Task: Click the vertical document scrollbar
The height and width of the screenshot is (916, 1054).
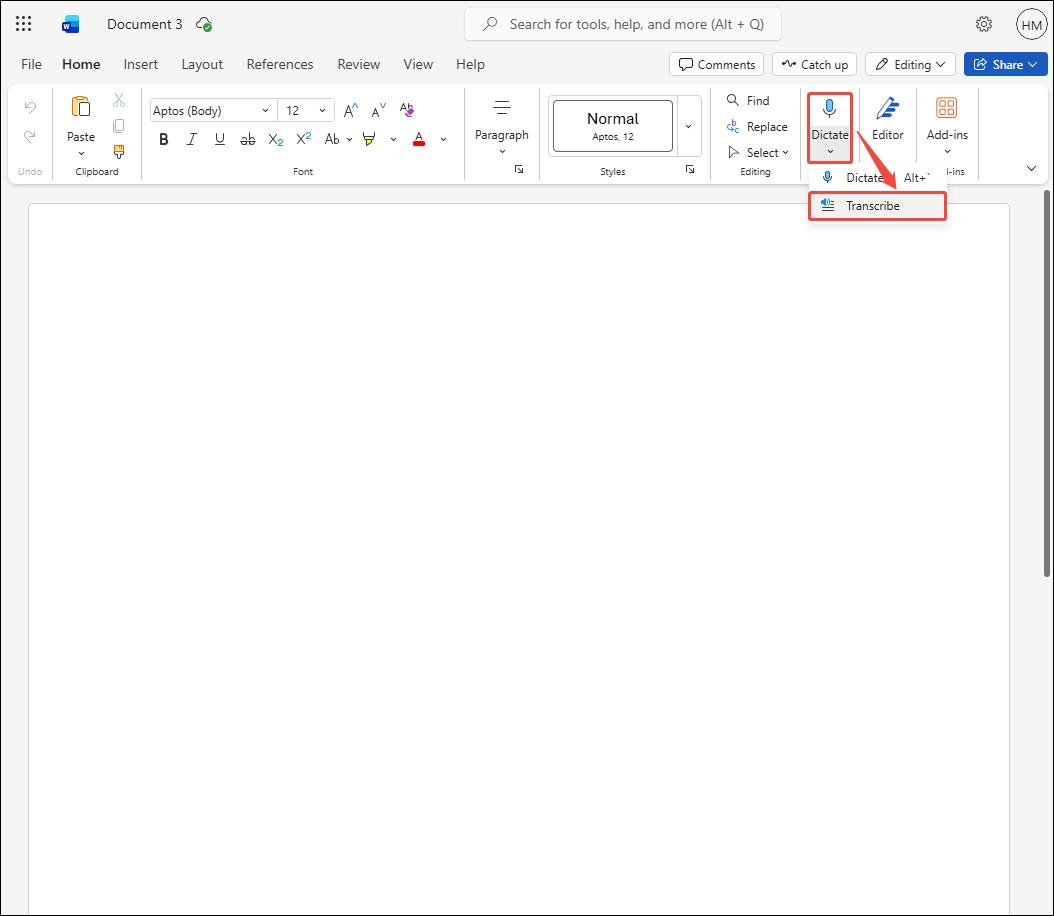Action: 1047,383
